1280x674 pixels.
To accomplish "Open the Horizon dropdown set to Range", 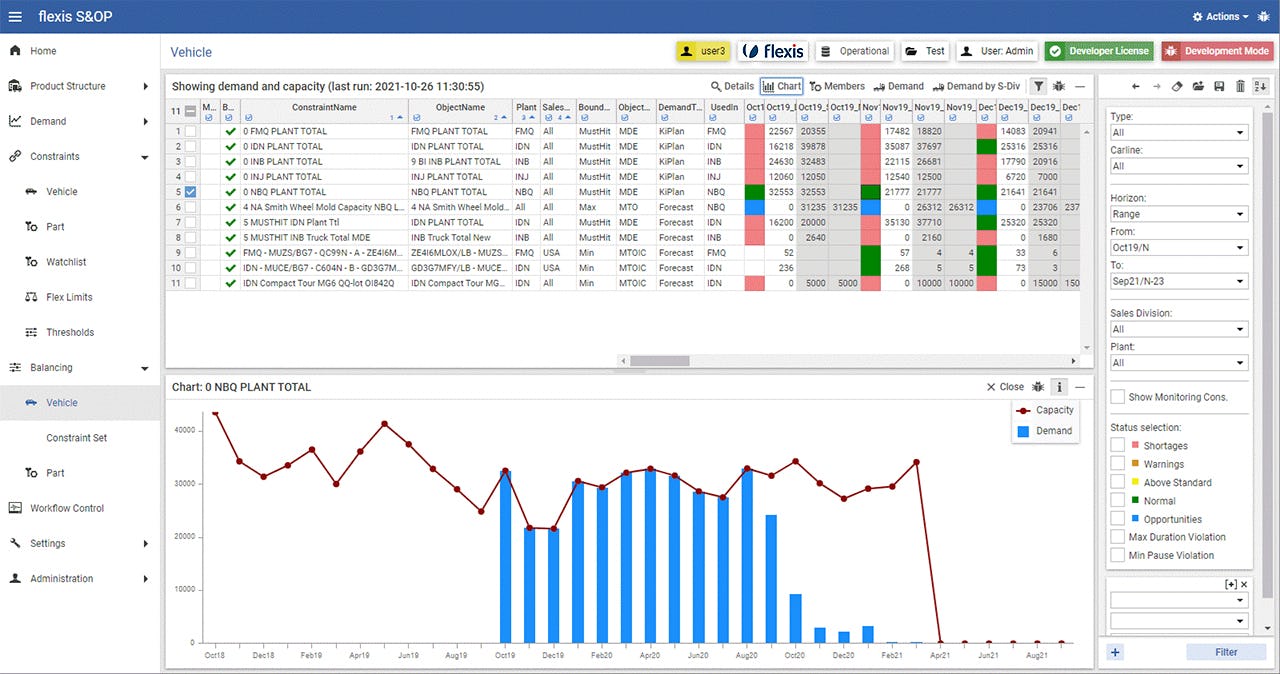I will (x=1178, y=214).
